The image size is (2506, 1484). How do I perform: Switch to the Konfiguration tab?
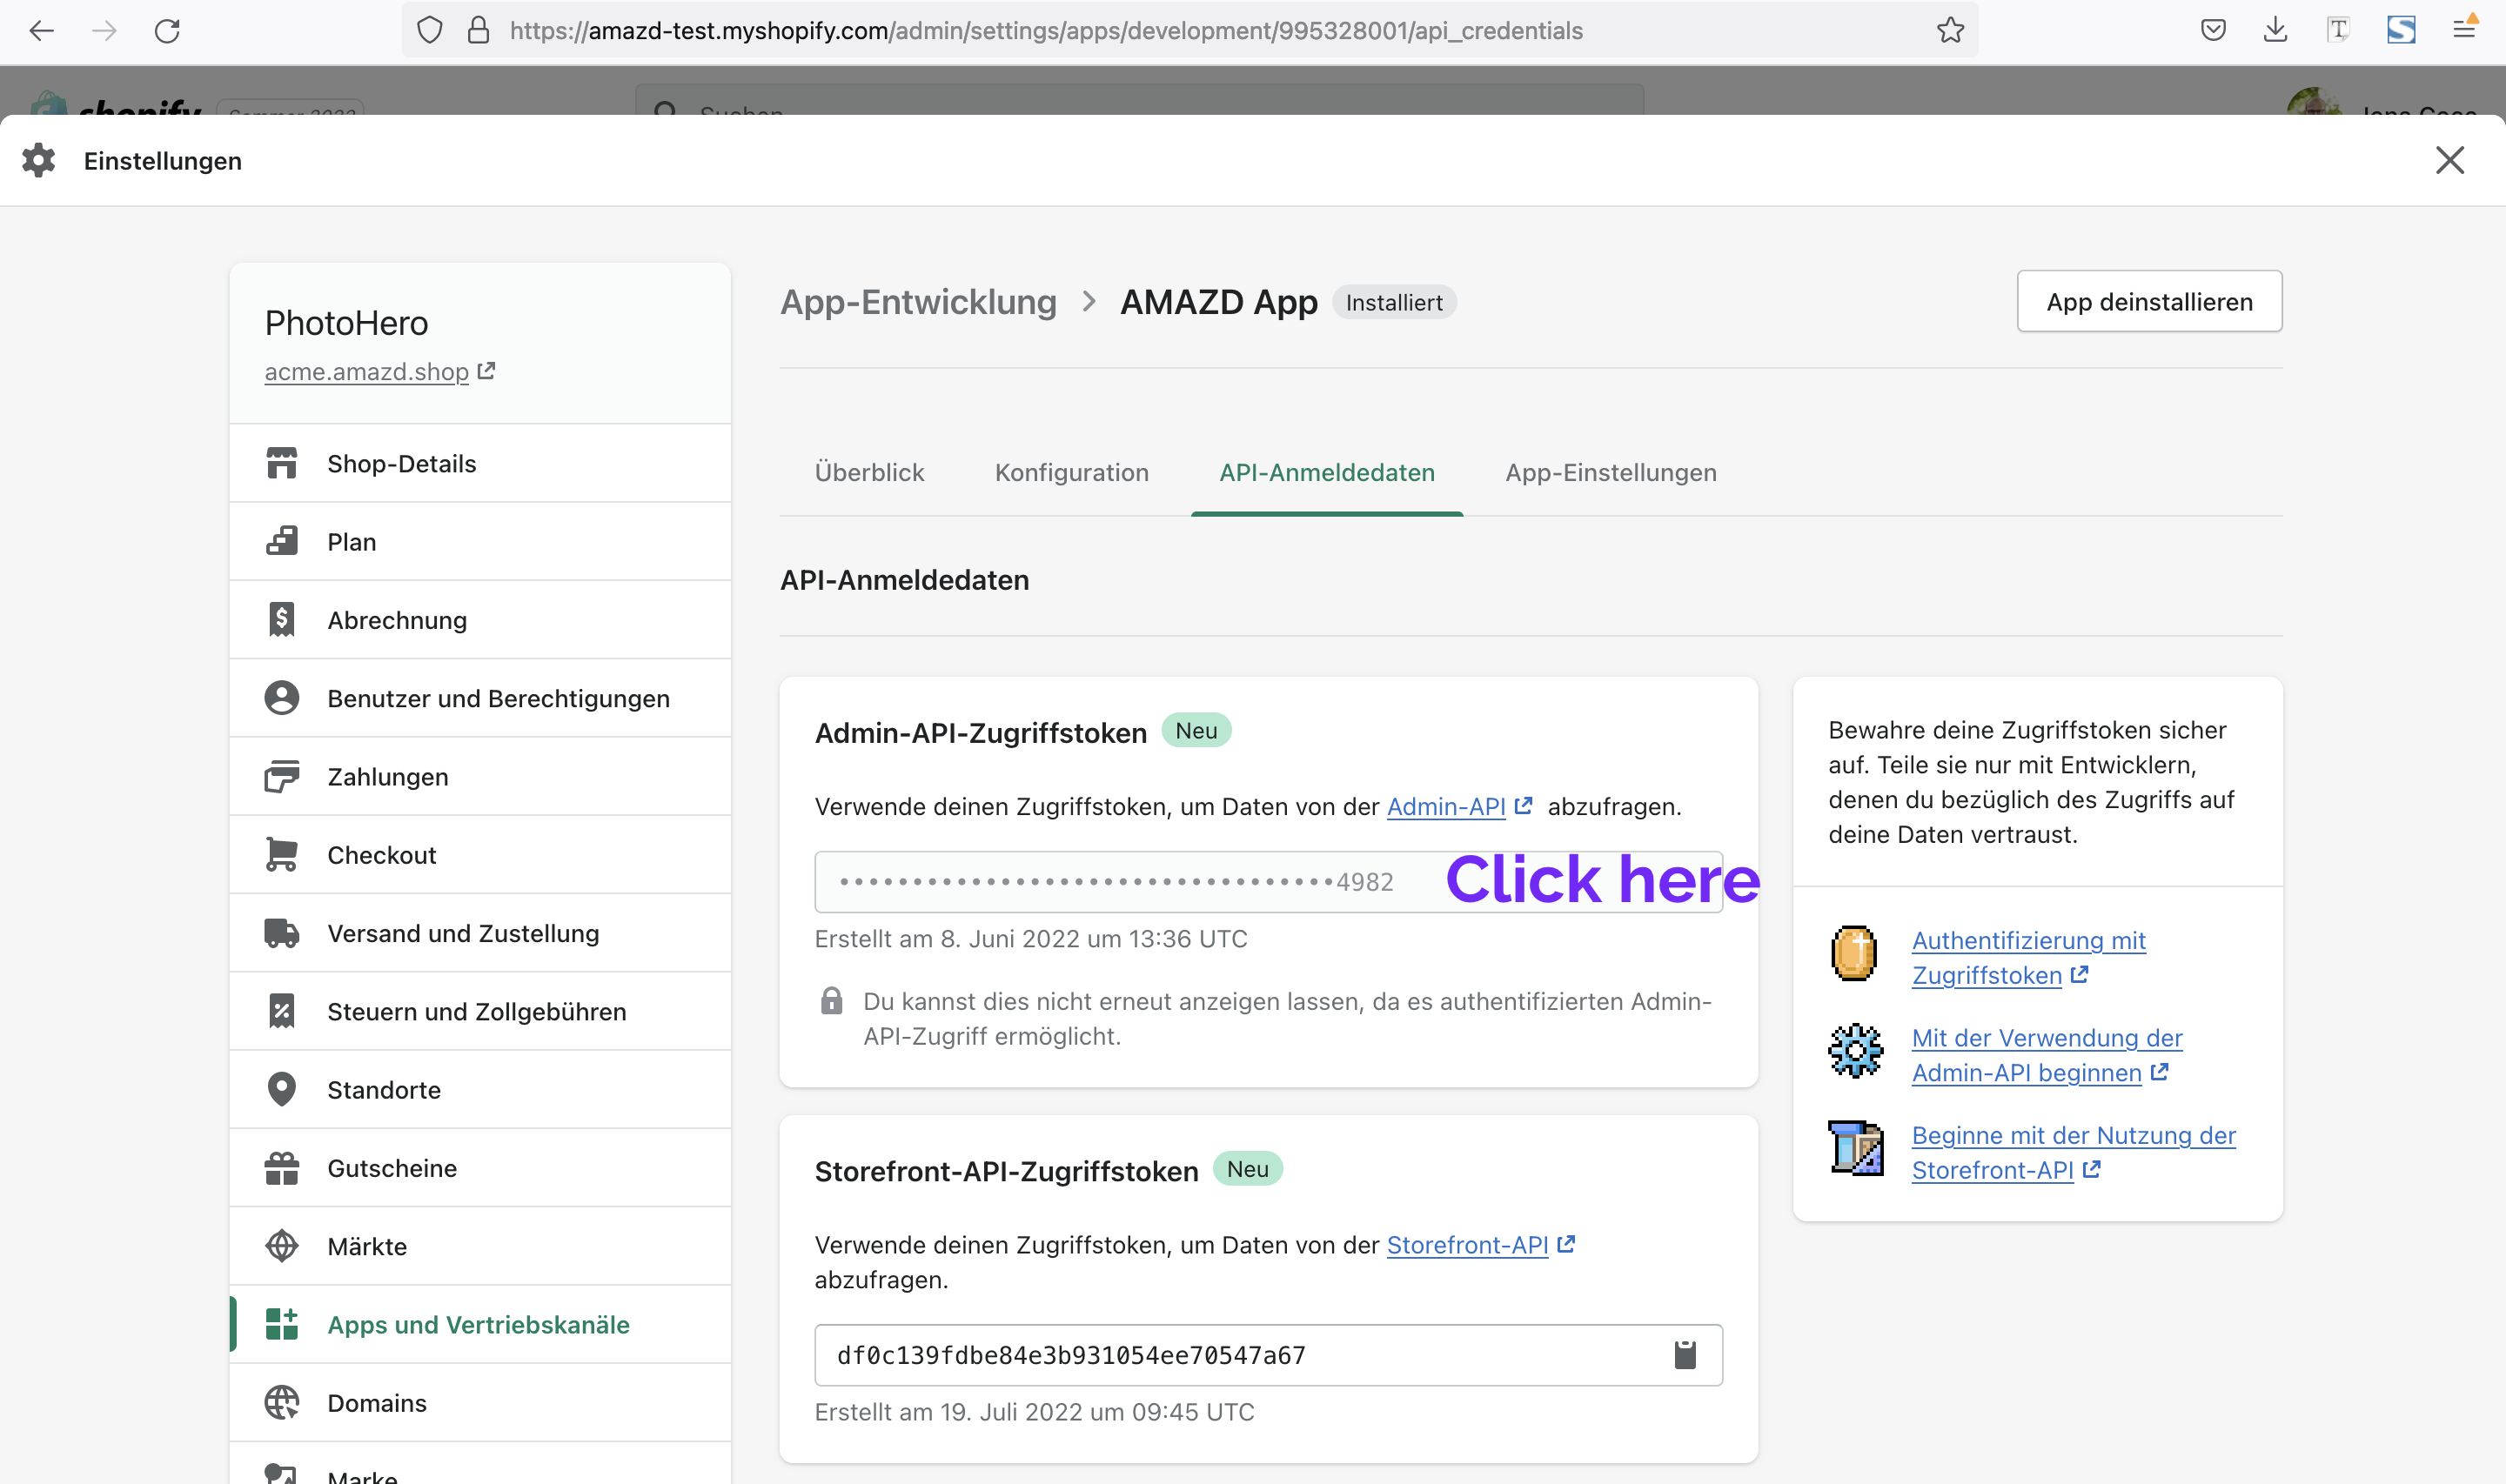(x=1071, y=472)
